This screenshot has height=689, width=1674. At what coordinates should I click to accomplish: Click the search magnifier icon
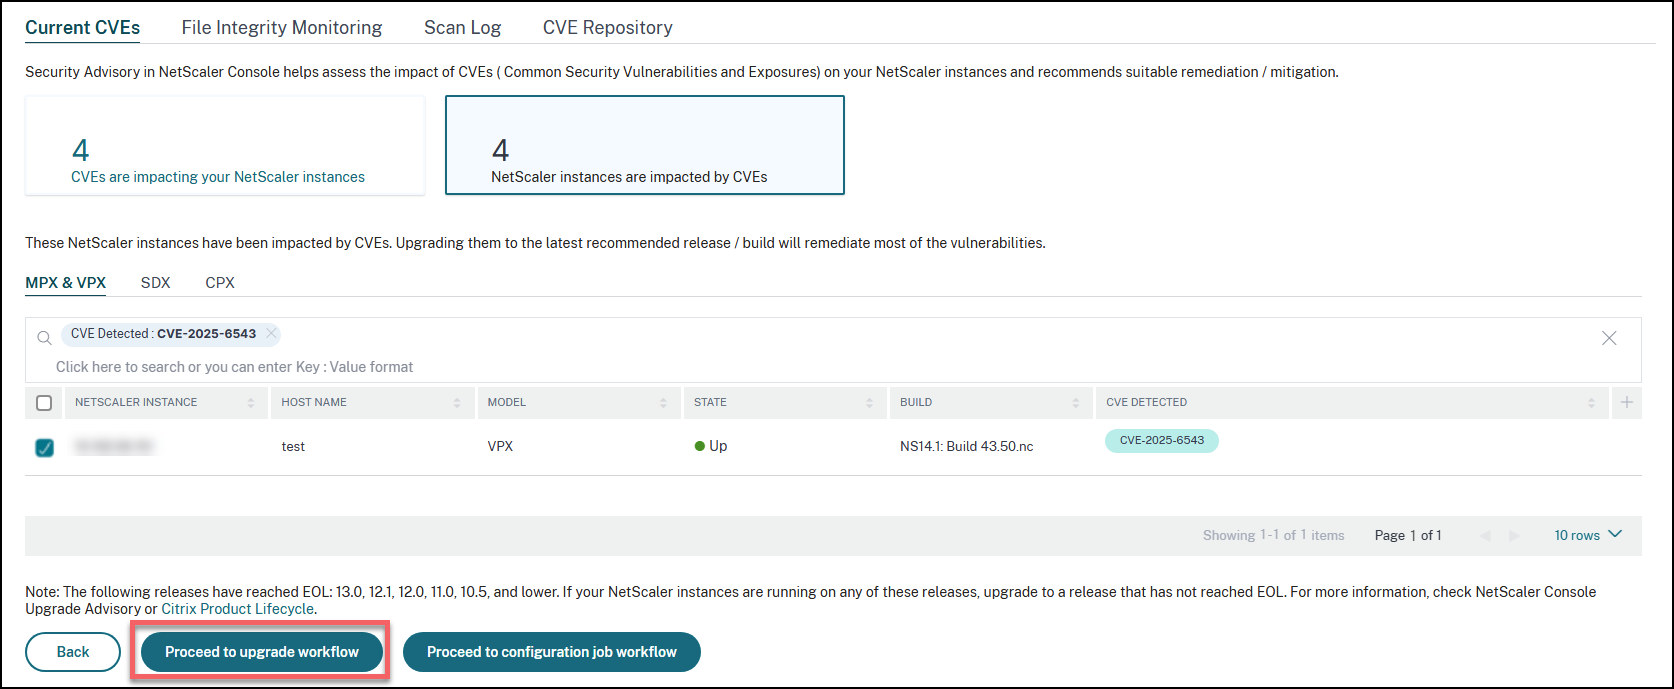pos(44,338)
